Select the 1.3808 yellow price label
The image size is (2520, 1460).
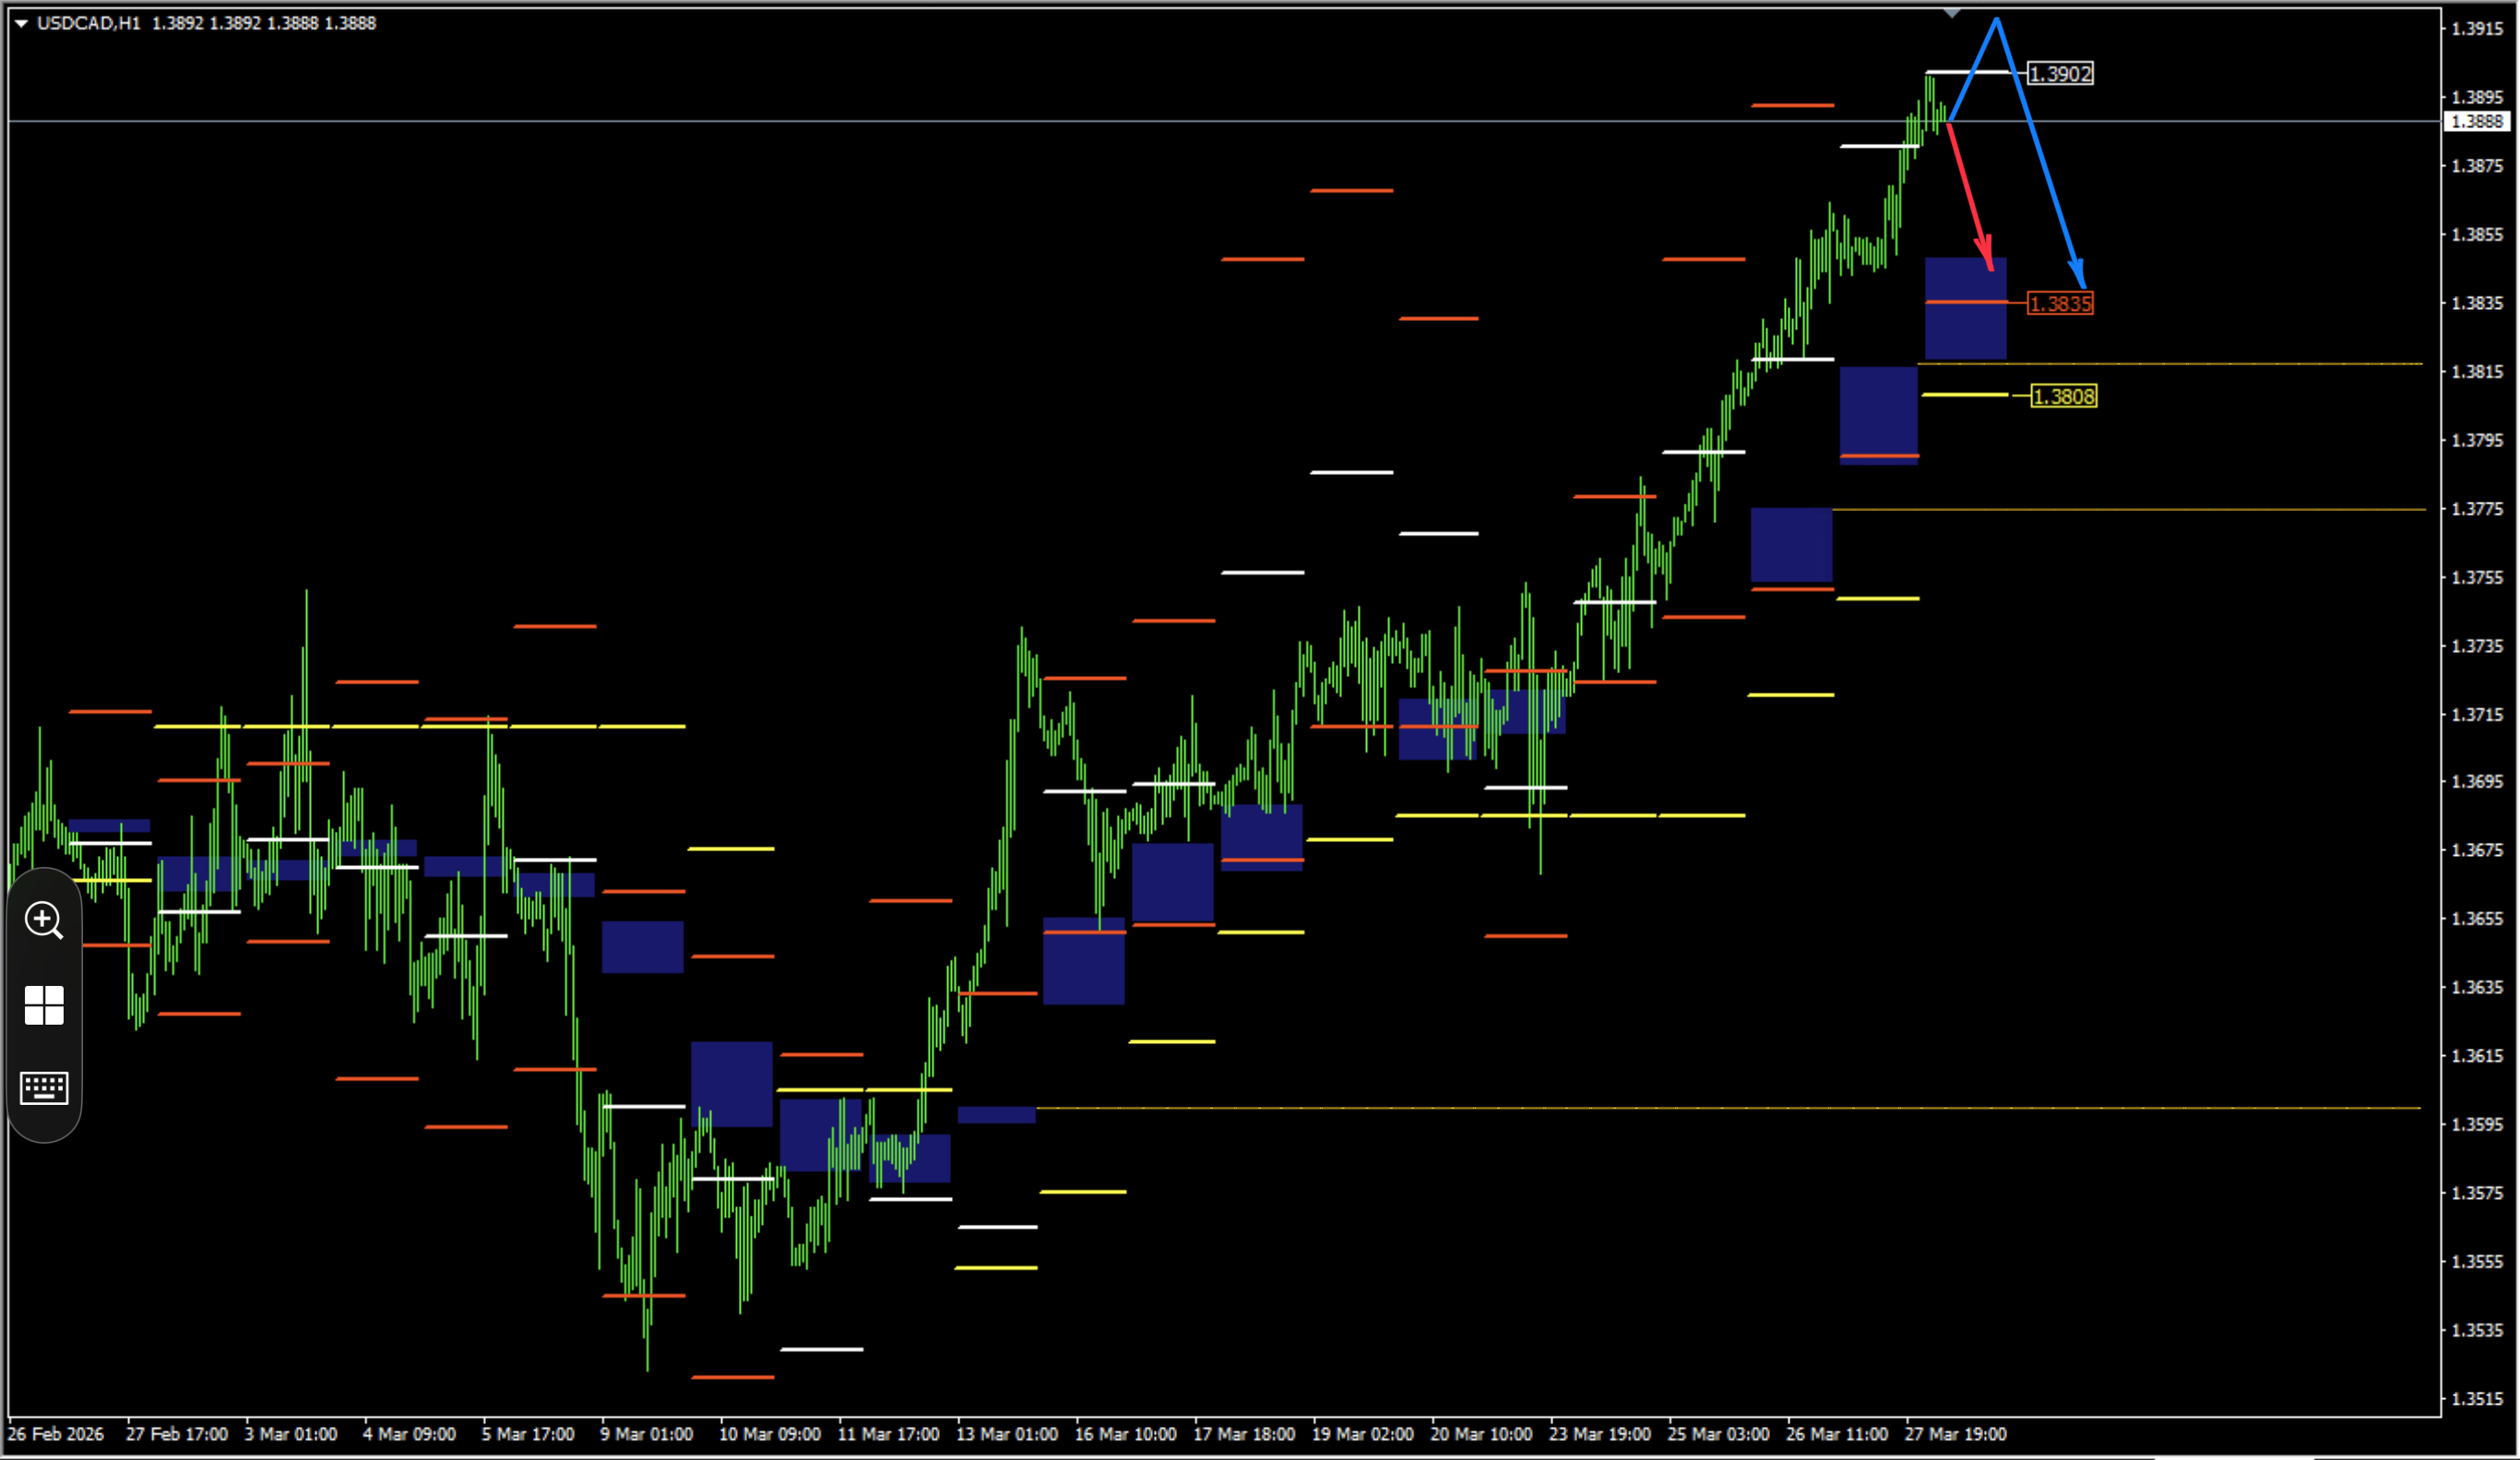[x=2065, y=397]
